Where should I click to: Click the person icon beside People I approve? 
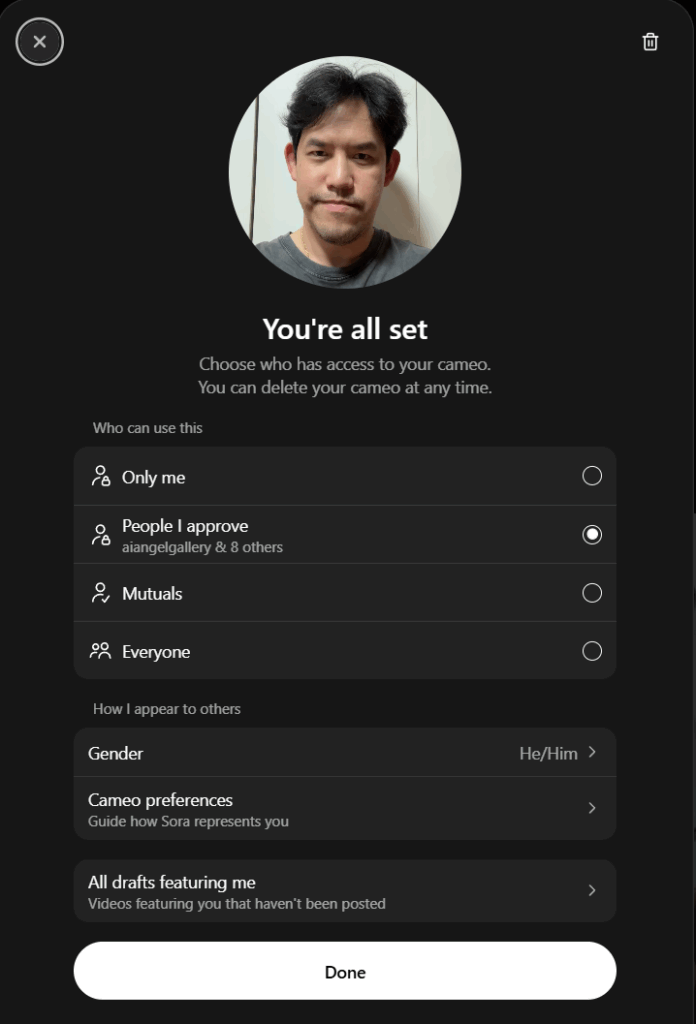pyautogui.click(x=100, y=535)
